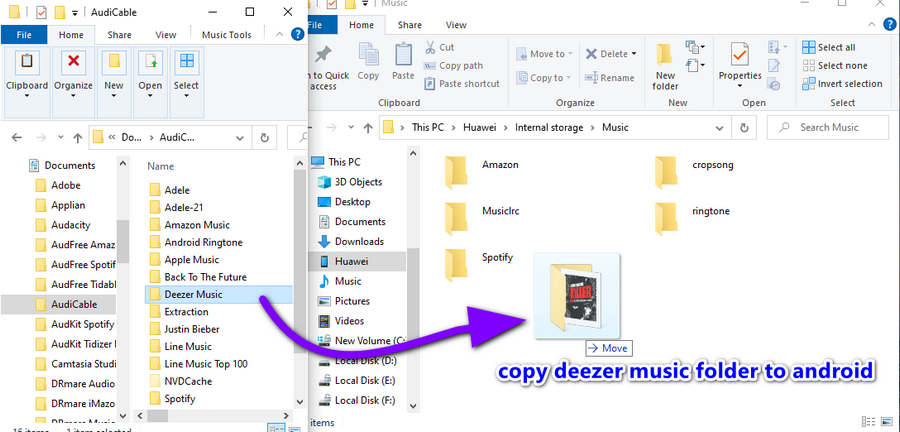Select the Spotify folder in Music window
This screenshot has width=900, height=432.
(479, 264)
